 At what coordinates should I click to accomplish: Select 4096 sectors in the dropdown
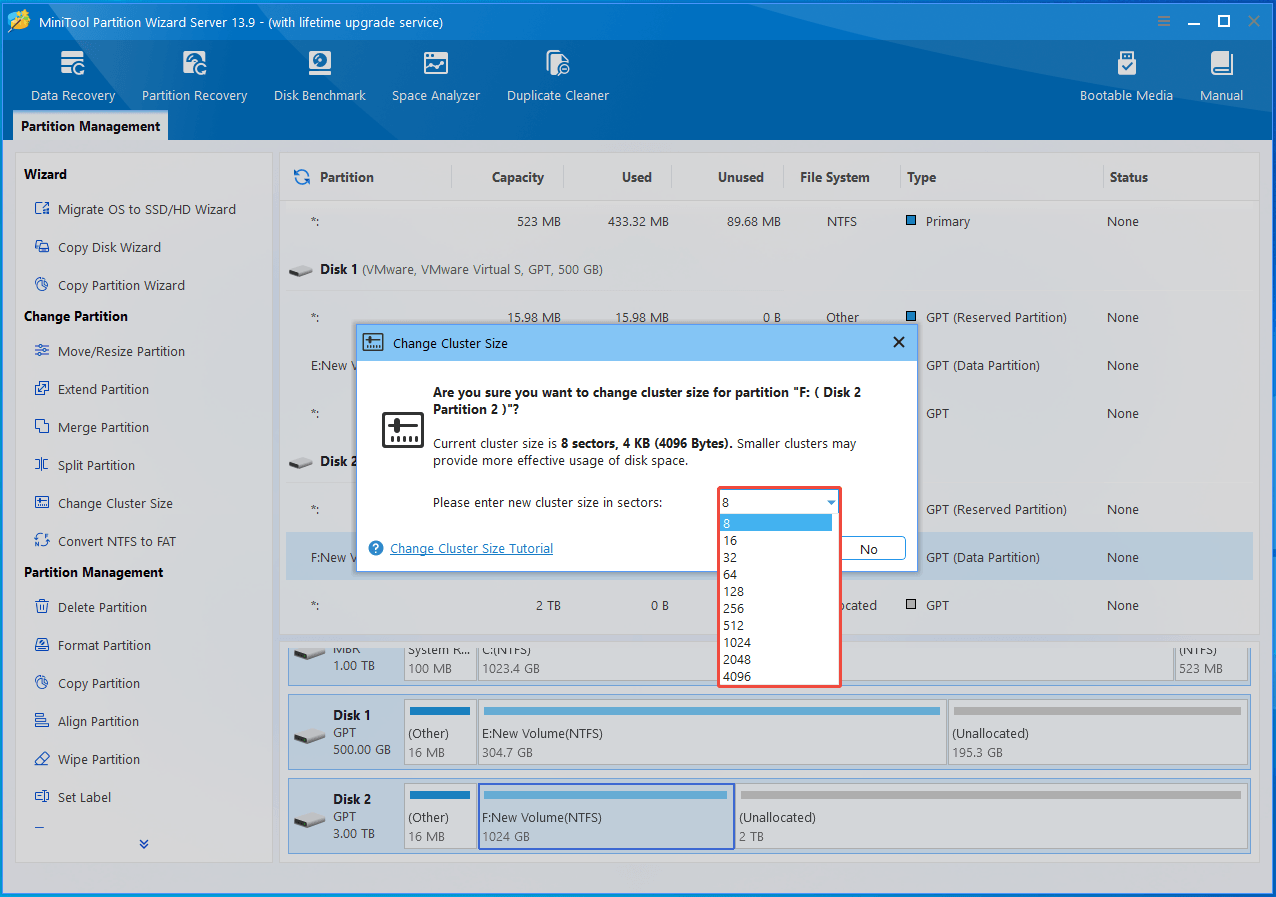pyautogui.click(x=776, y=676)
